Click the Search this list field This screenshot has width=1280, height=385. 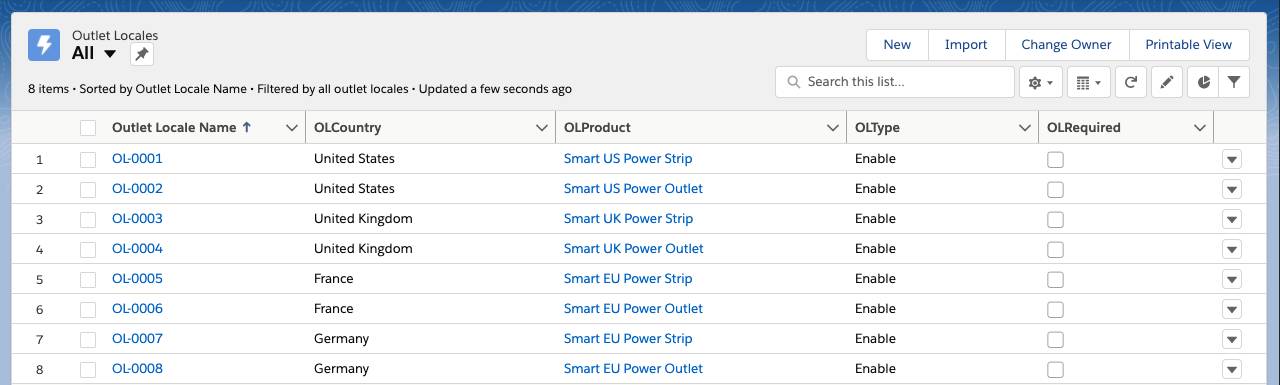895,82
